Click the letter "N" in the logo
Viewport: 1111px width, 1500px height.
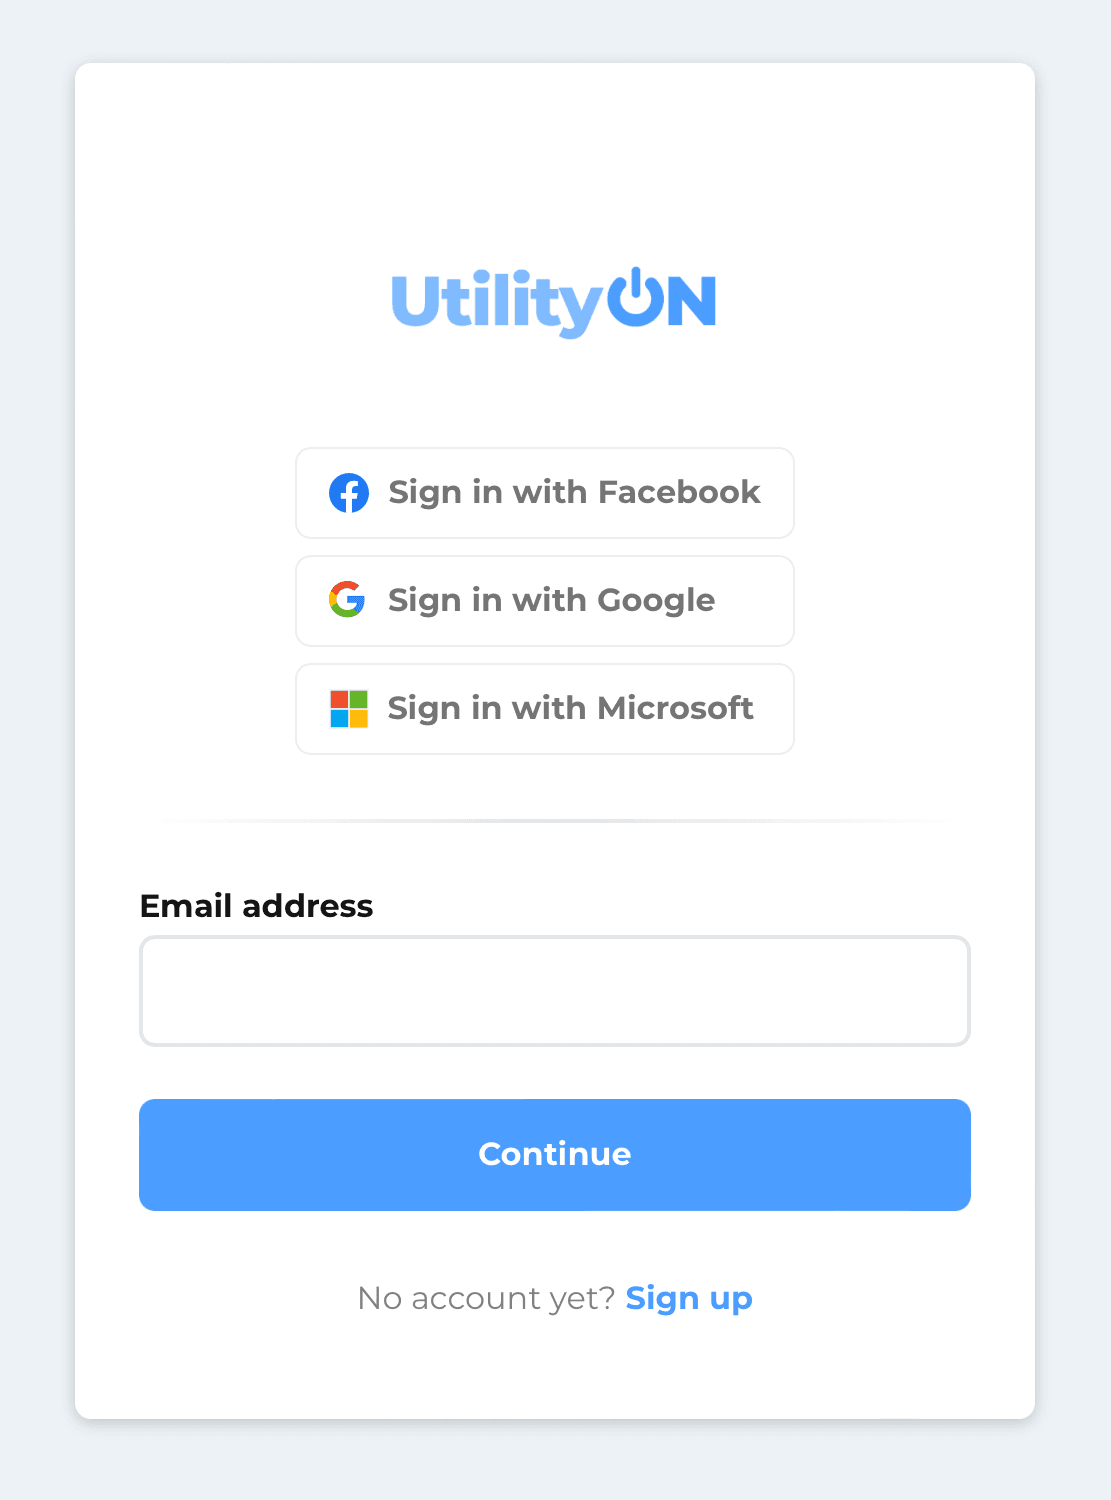(691, 301)
